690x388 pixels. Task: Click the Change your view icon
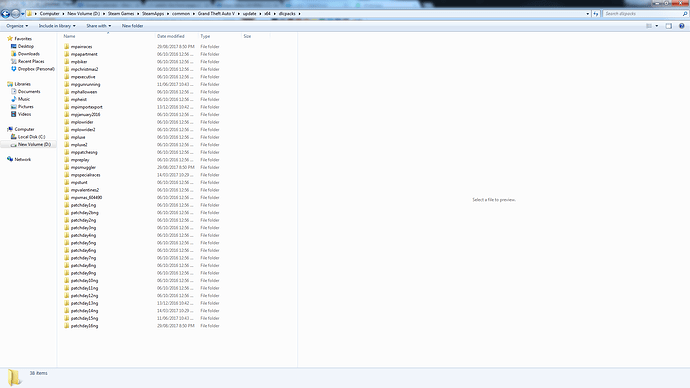coord(649,26)
